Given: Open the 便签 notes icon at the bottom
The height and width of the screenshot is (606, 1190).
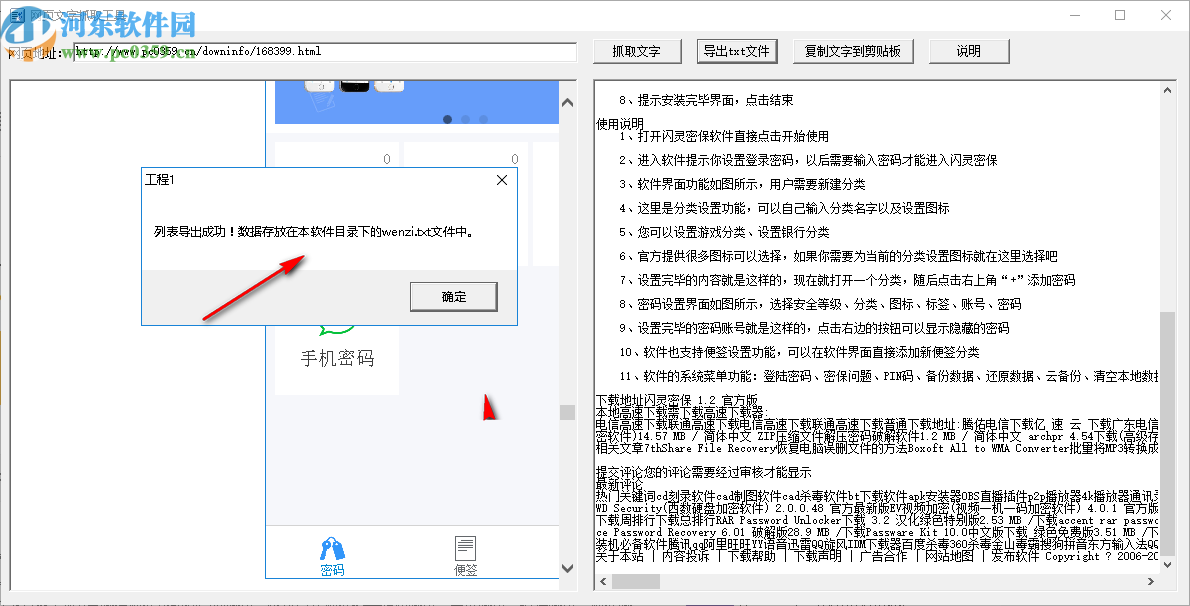Looking at the screenshot, I should pos(465,549).
